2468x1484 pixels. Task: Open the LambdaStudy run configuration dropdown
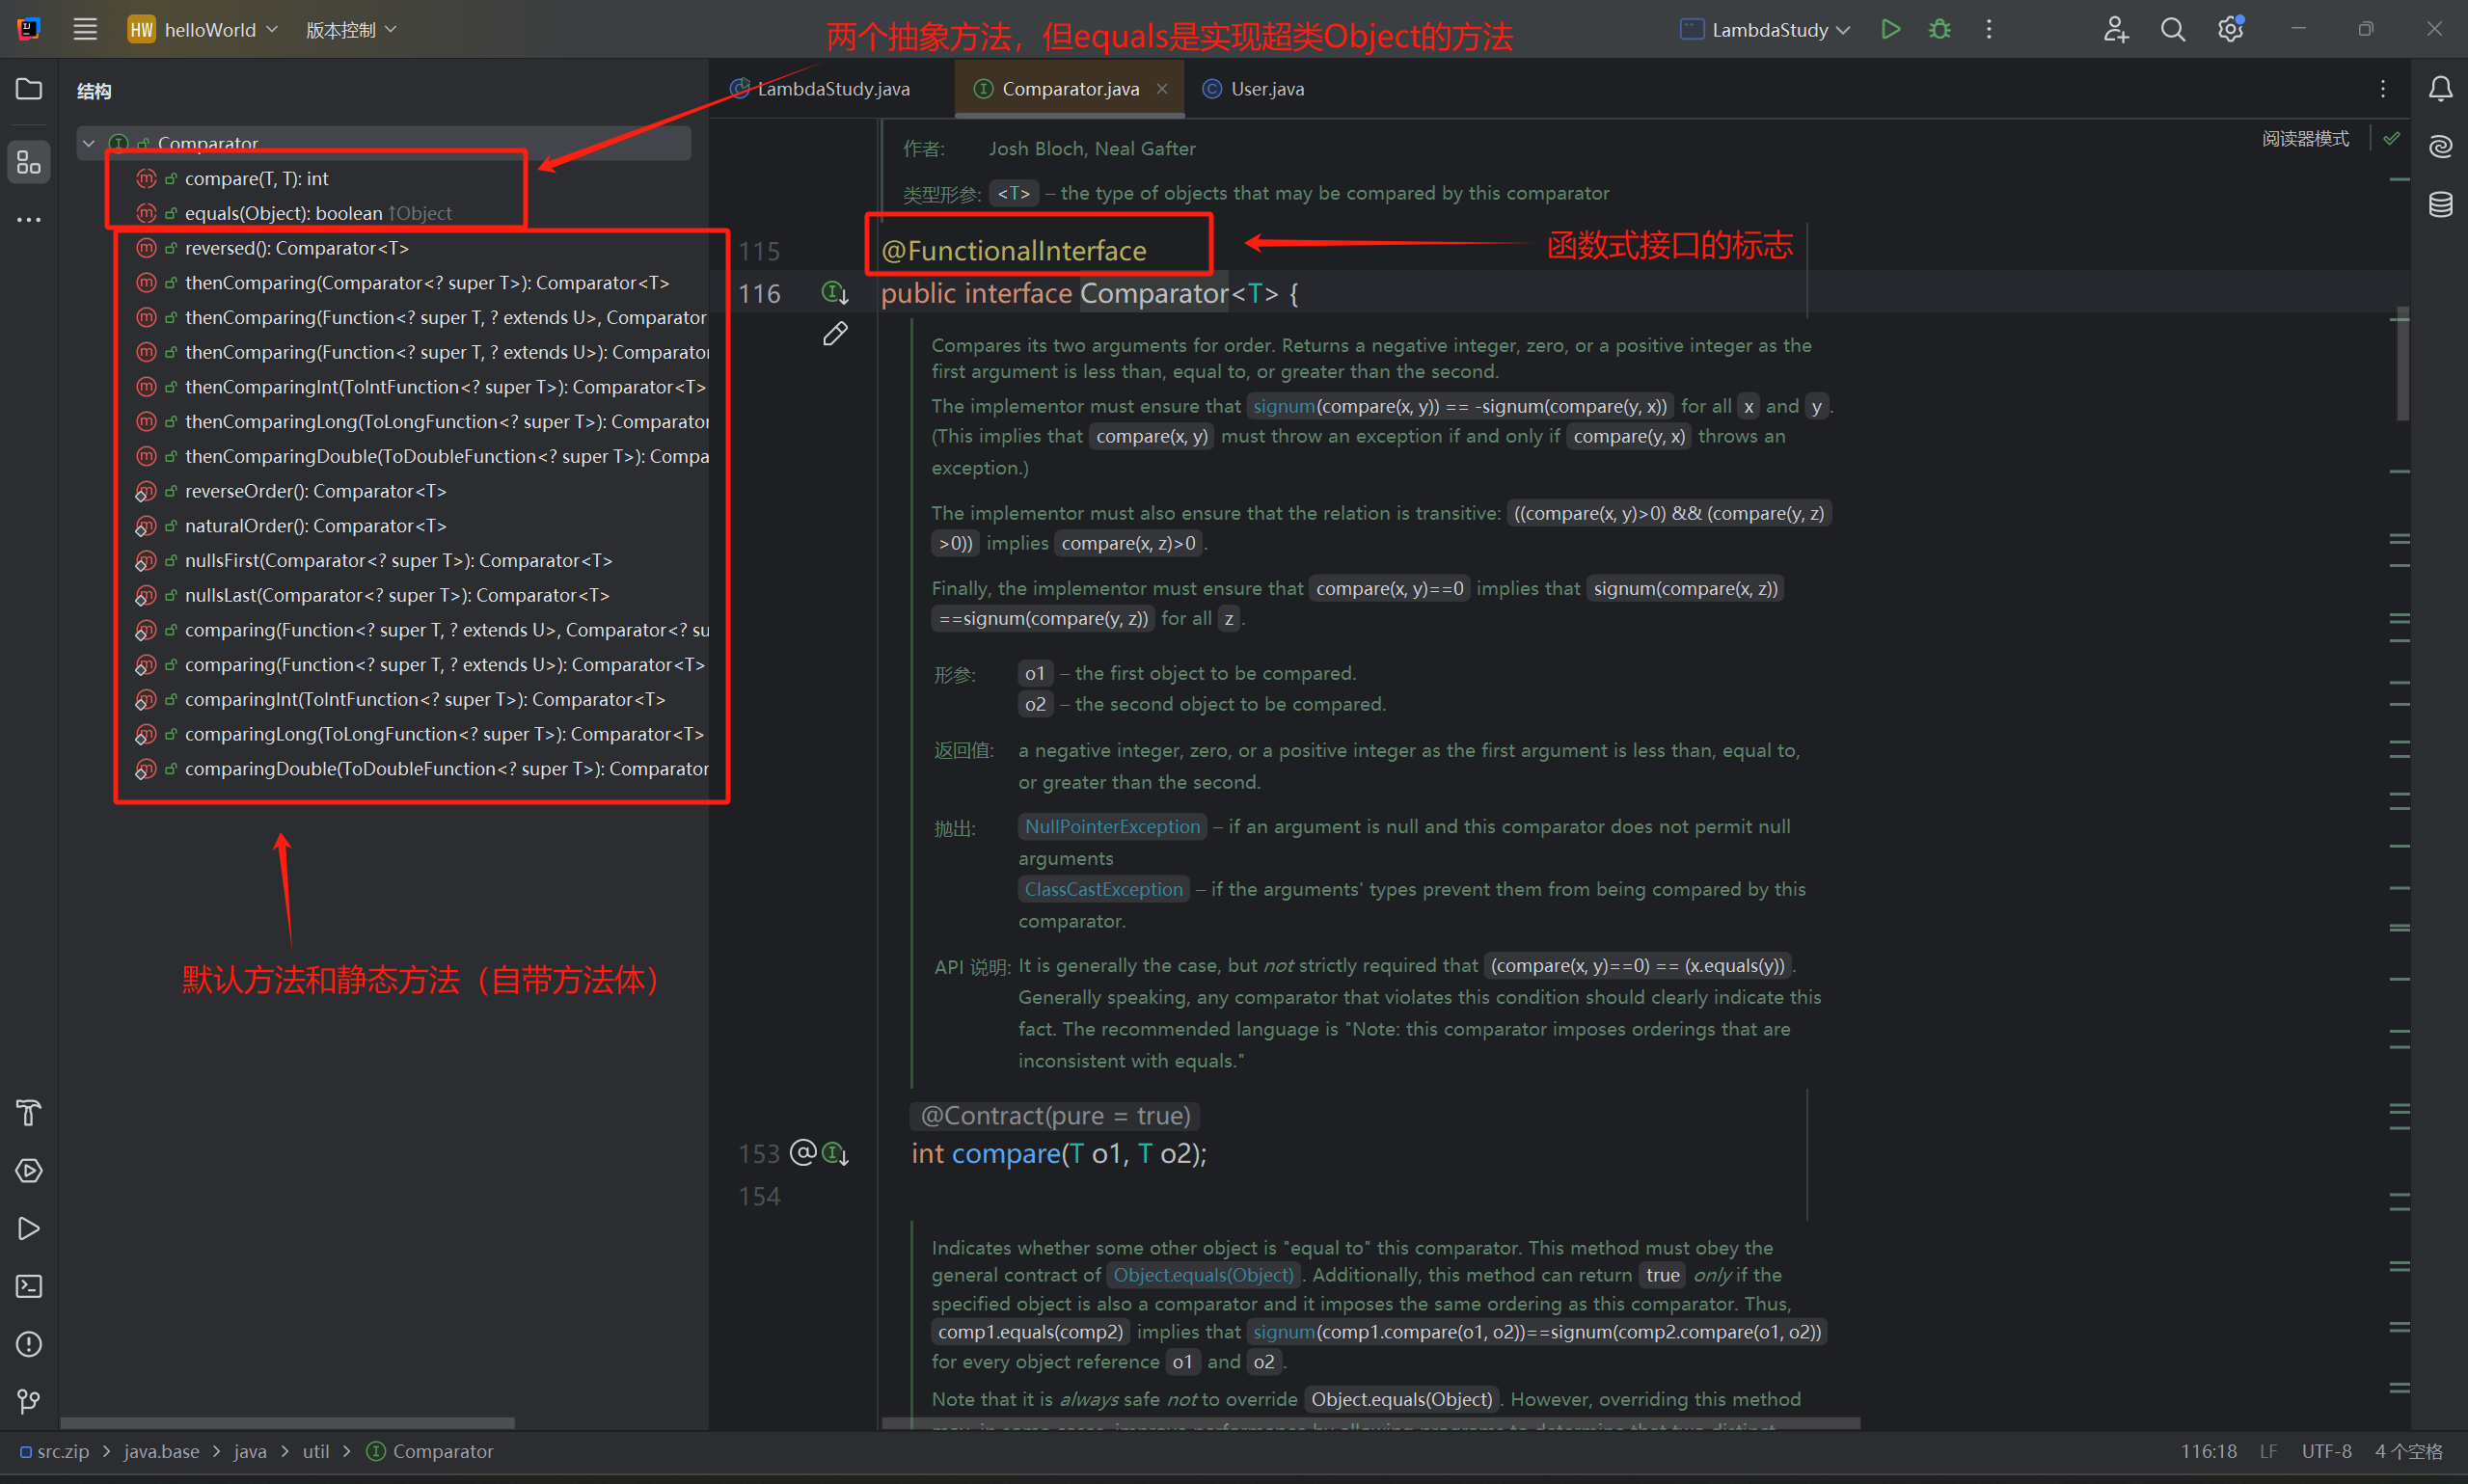click(1766, 30)
